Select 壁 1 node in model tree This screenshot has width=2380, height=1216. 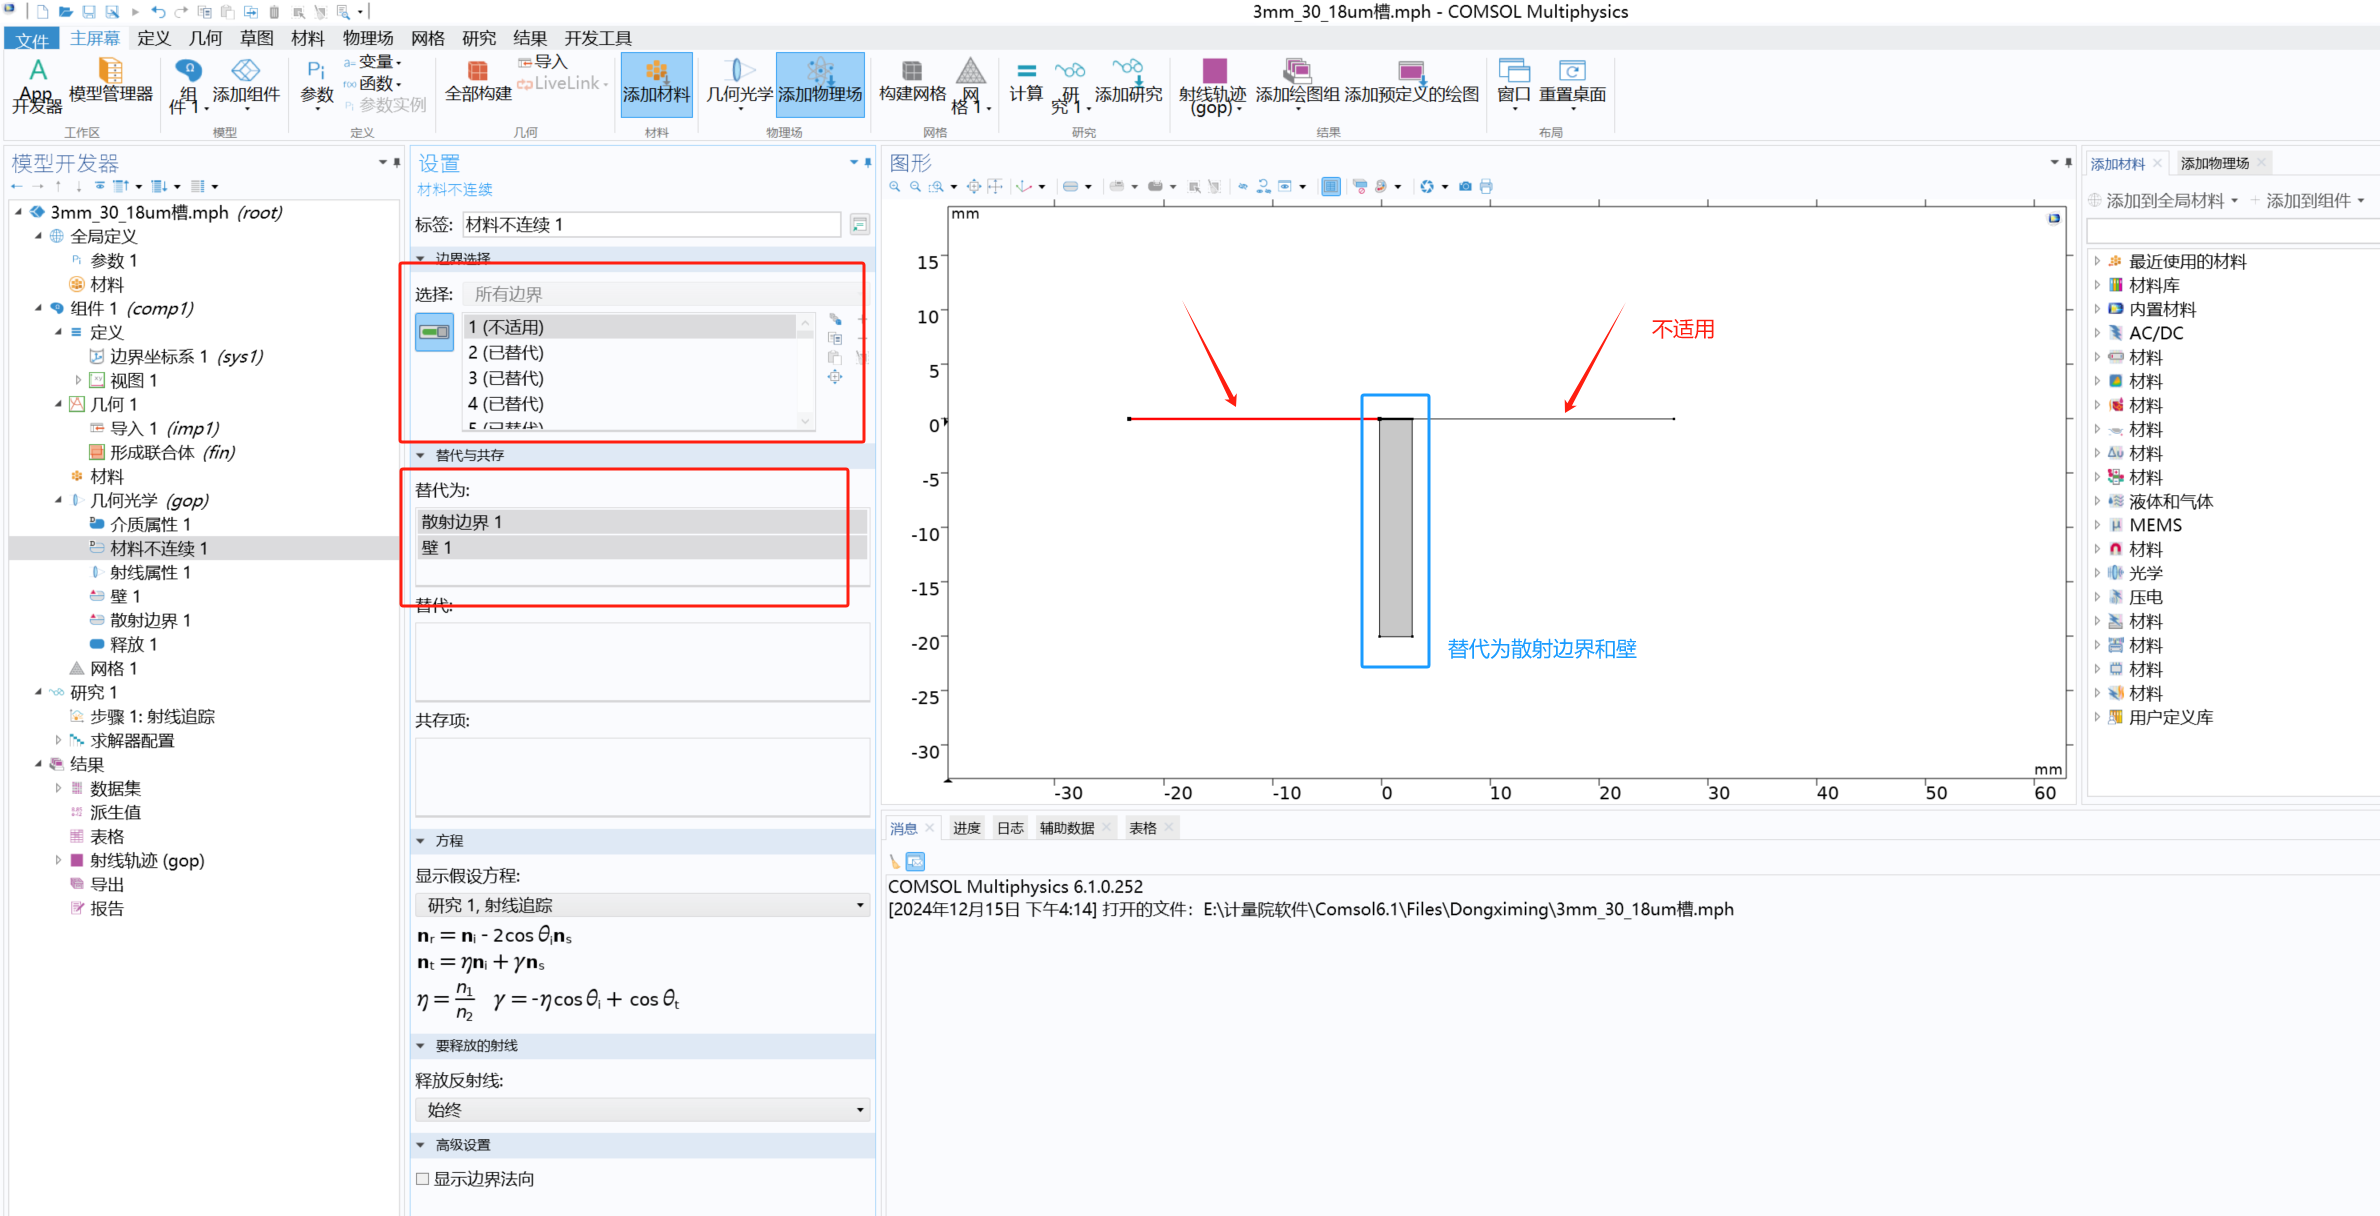point(125,597)
